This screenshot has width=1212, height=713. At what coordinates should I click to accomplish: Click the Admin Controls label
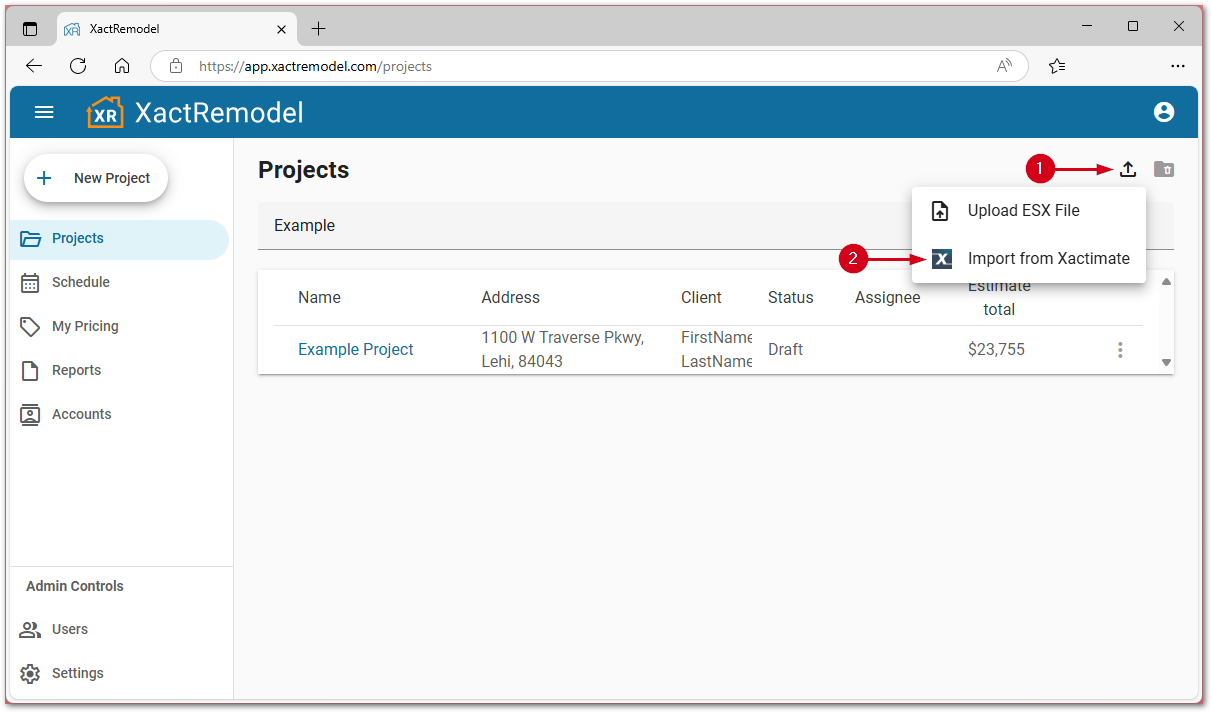[75, 587]
